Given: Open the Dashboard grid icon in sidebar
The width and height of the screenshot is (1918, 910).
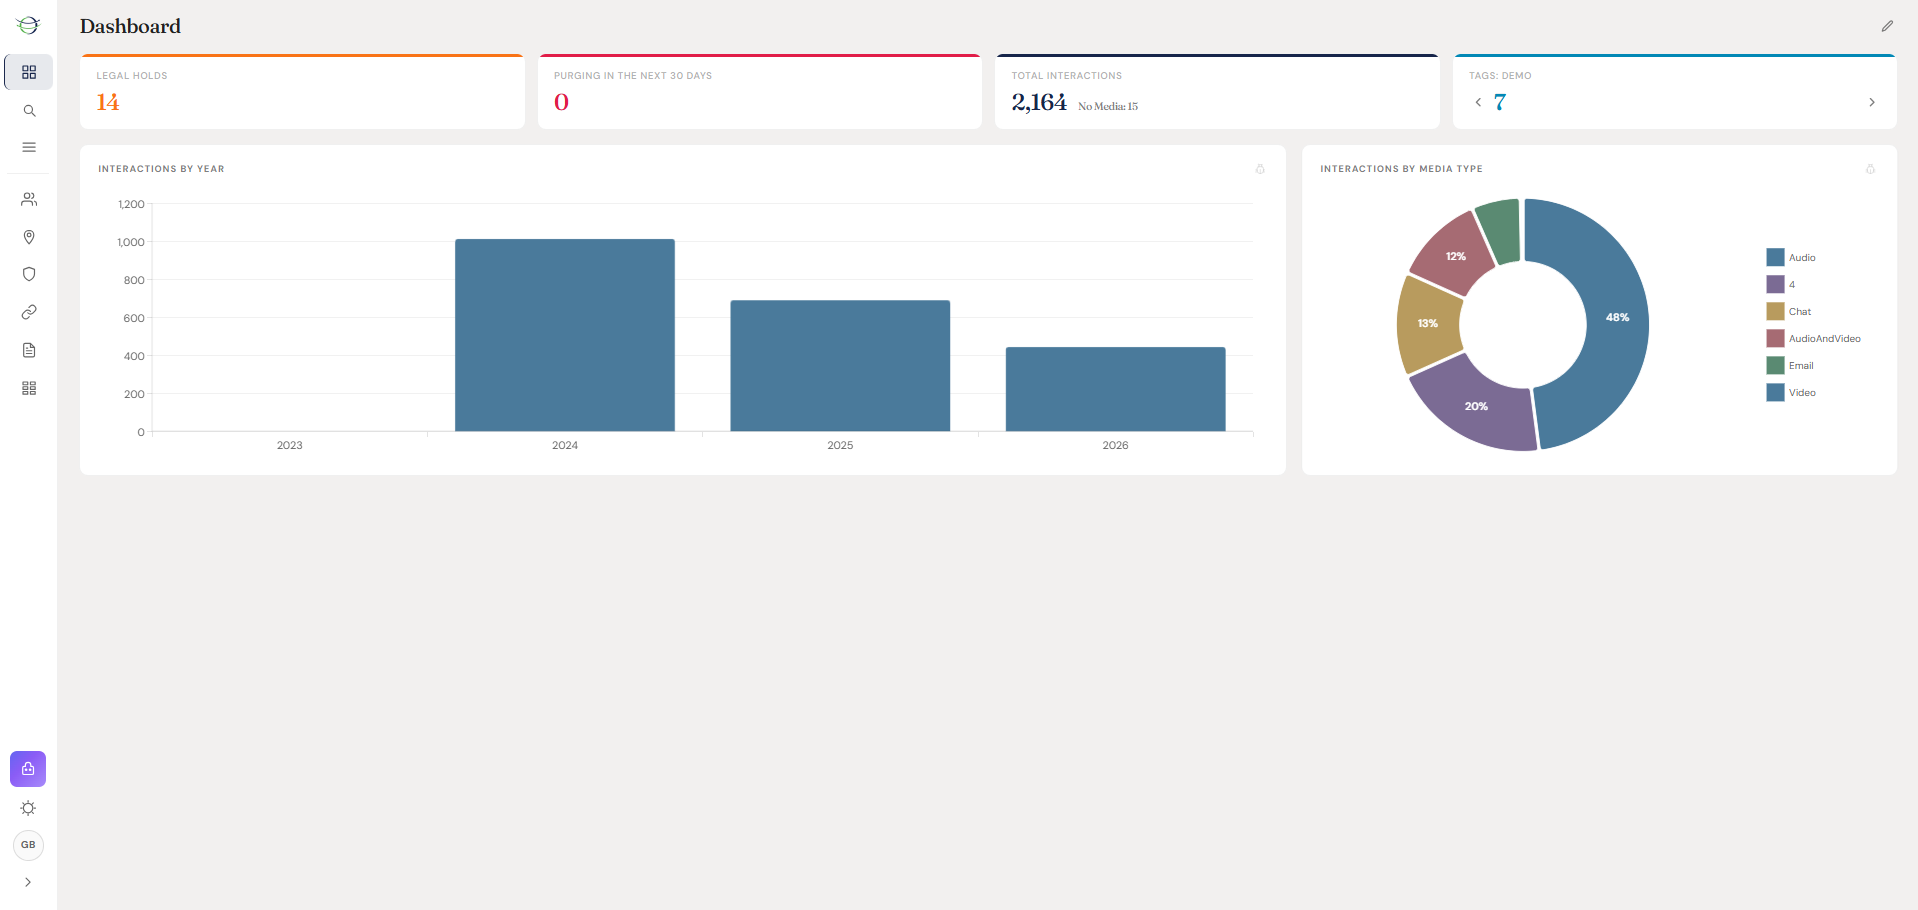Looking at the screenshot, I should pos(29,73).
